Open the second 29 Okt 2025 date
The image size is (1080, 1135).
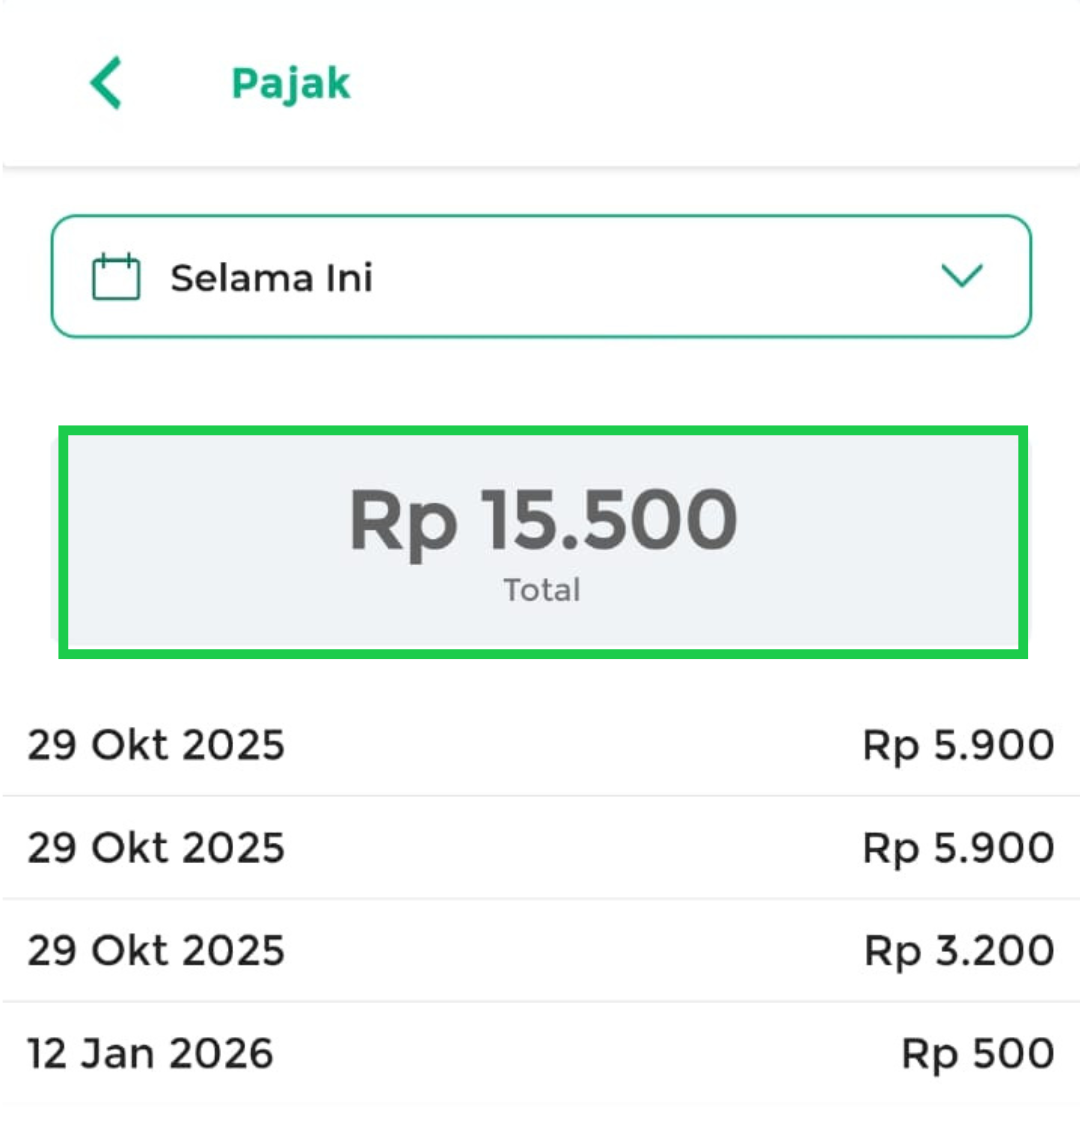pyautogui.click(x=156, y=849)
